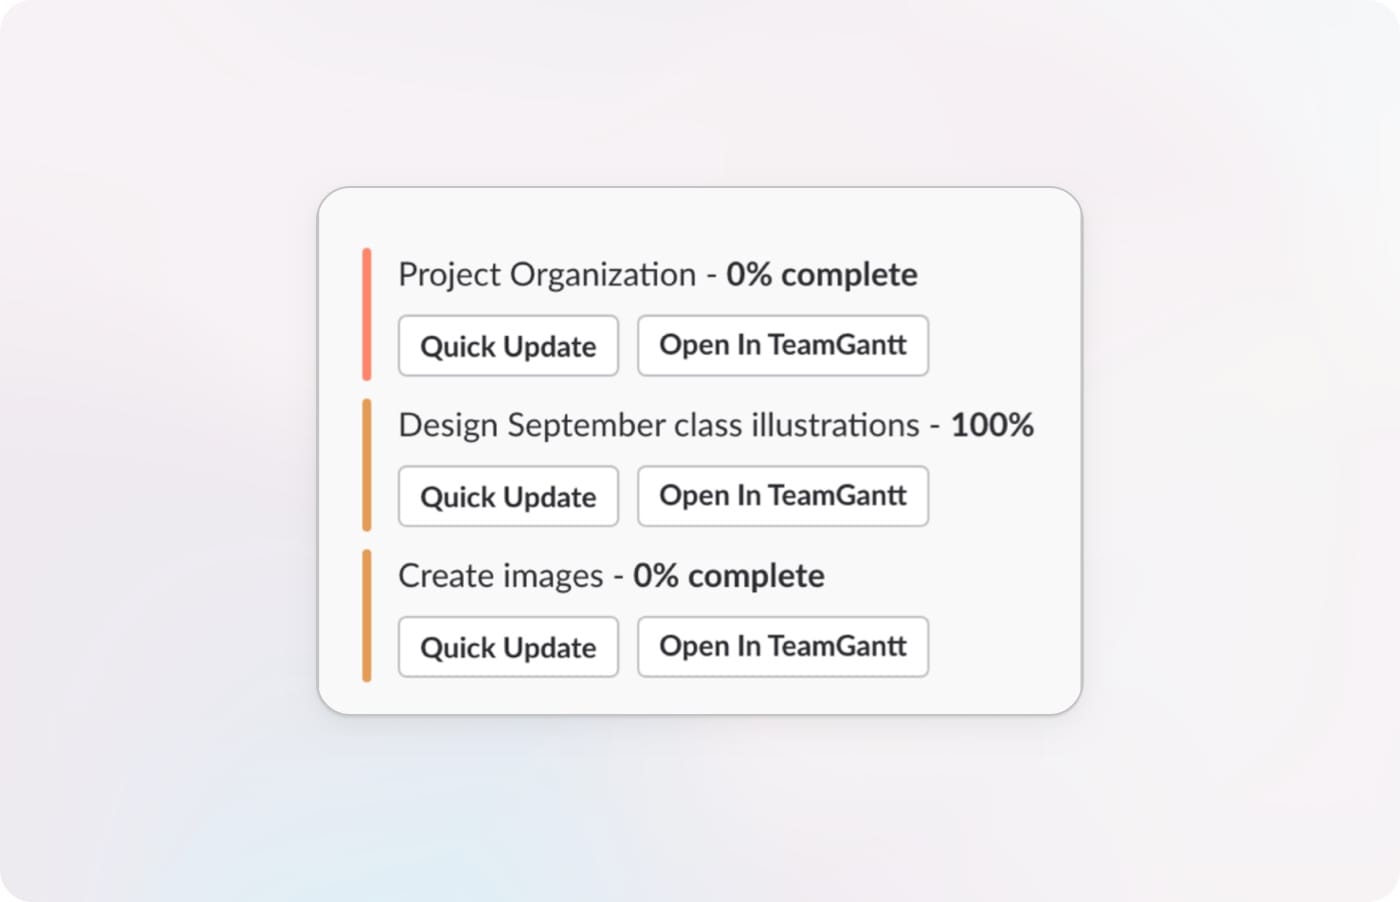Select the first Open In TeamGantt button
Image resolution: width=1400 pixels, height=902 pixels.
783,345
